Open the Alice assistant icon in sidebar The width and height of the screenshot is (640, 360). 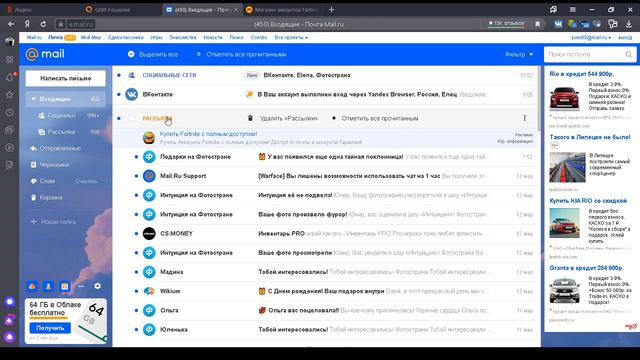click(9, 337)
